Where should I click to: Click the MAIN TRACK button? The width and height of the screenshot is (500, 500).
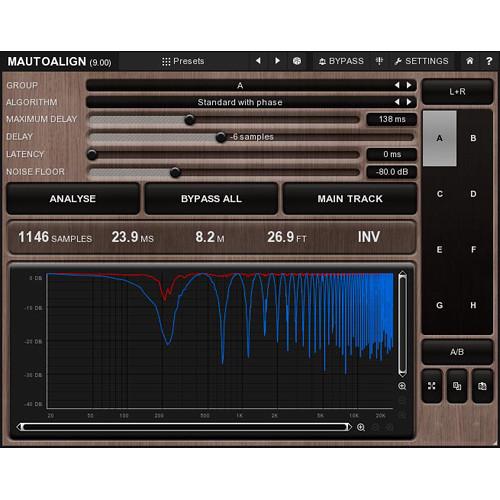click(350, 199)
